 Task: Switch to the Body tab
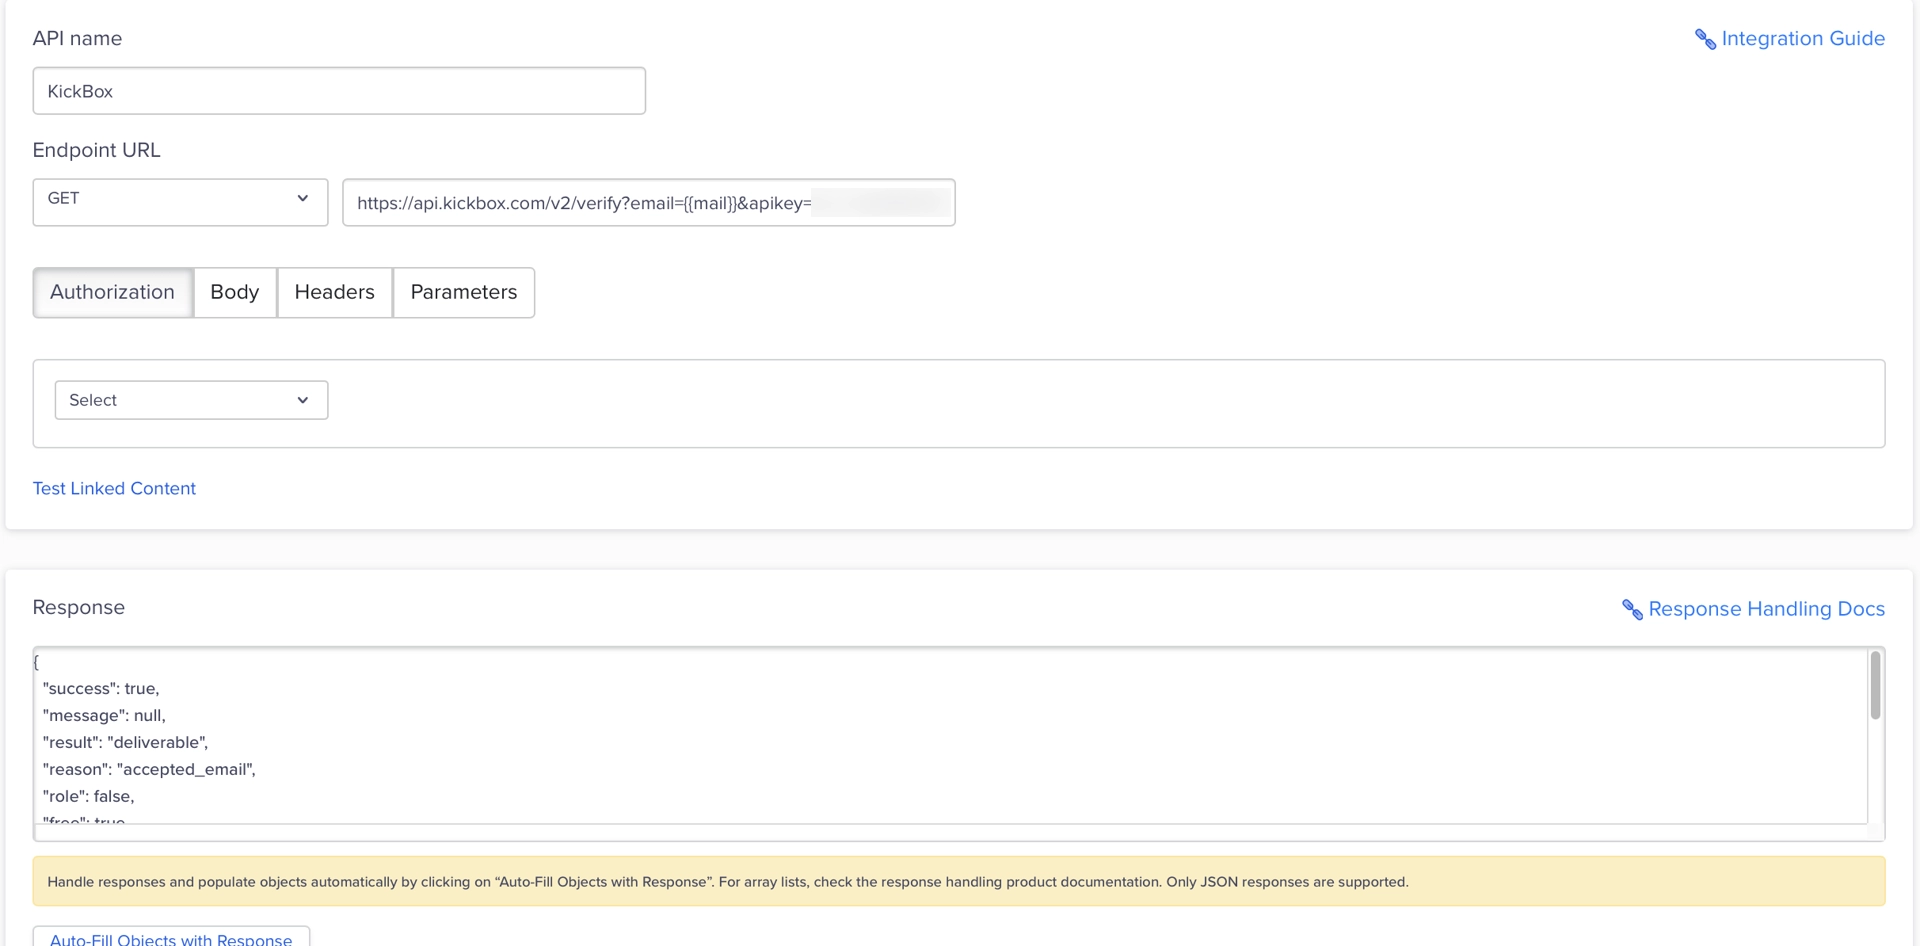click(234, 292)
